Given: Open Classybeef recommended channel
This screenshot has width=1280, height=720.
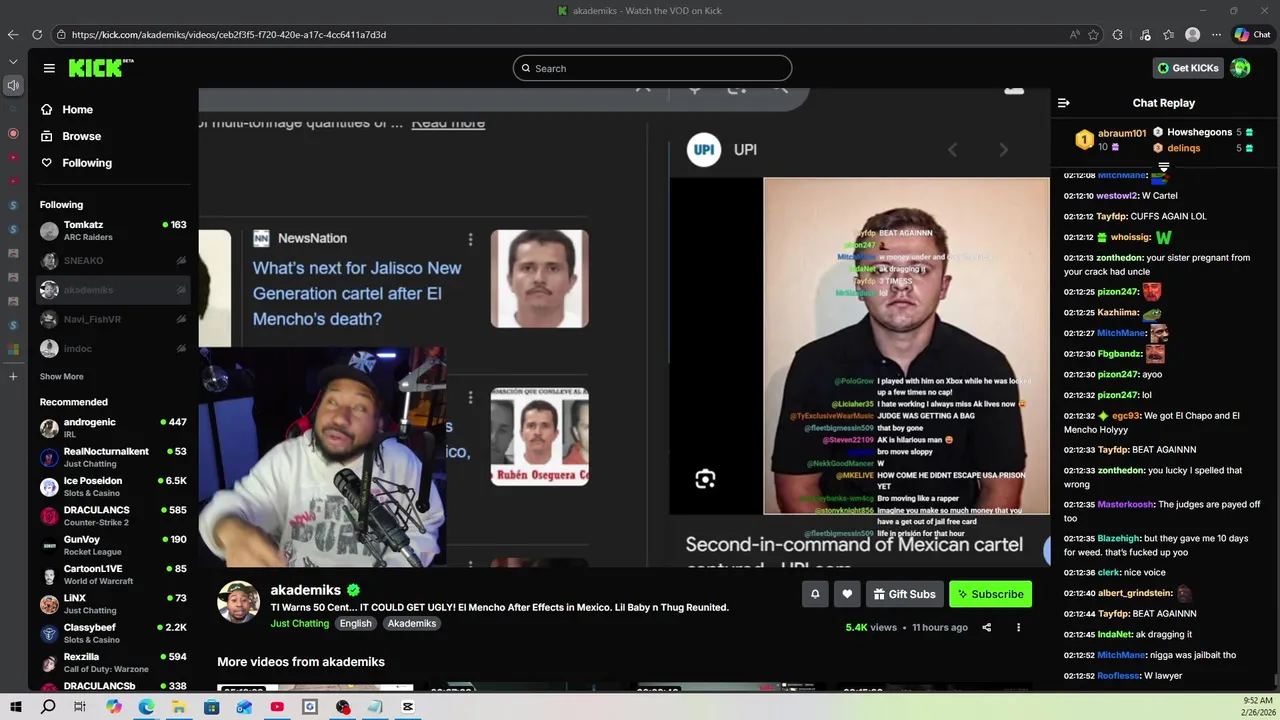Looking at the screenshot, I should [x=113, y=633].
